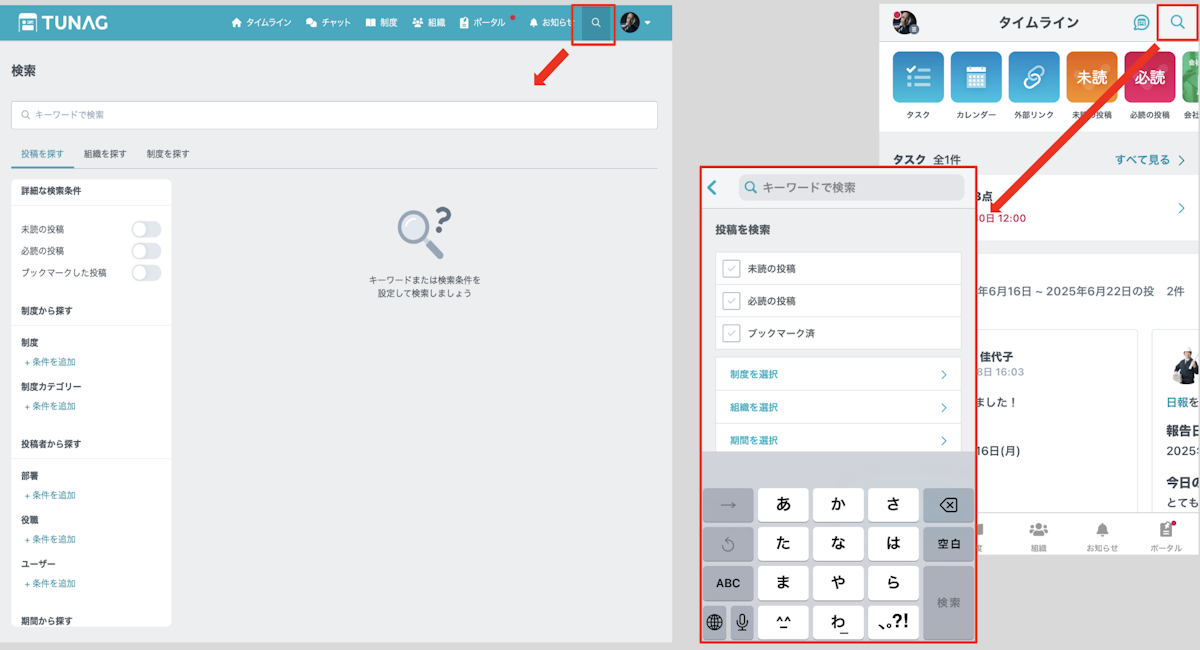Open the カレンダー tile icon

[x=975, y=78]
